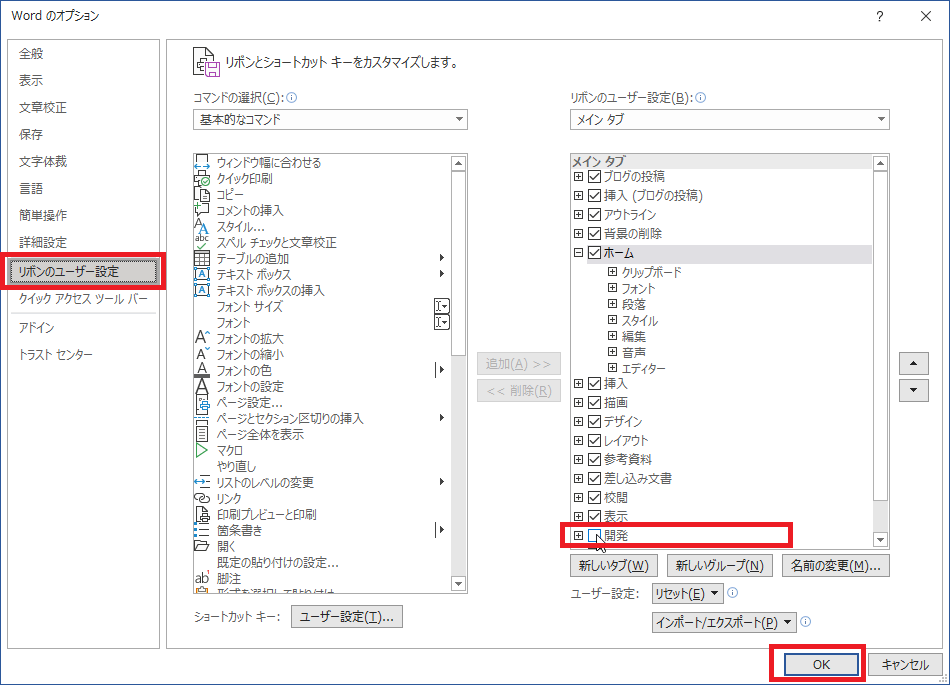950x685 pixels.
Task: Expand the 差し込み文書 node
Action: tap(579, 478)
